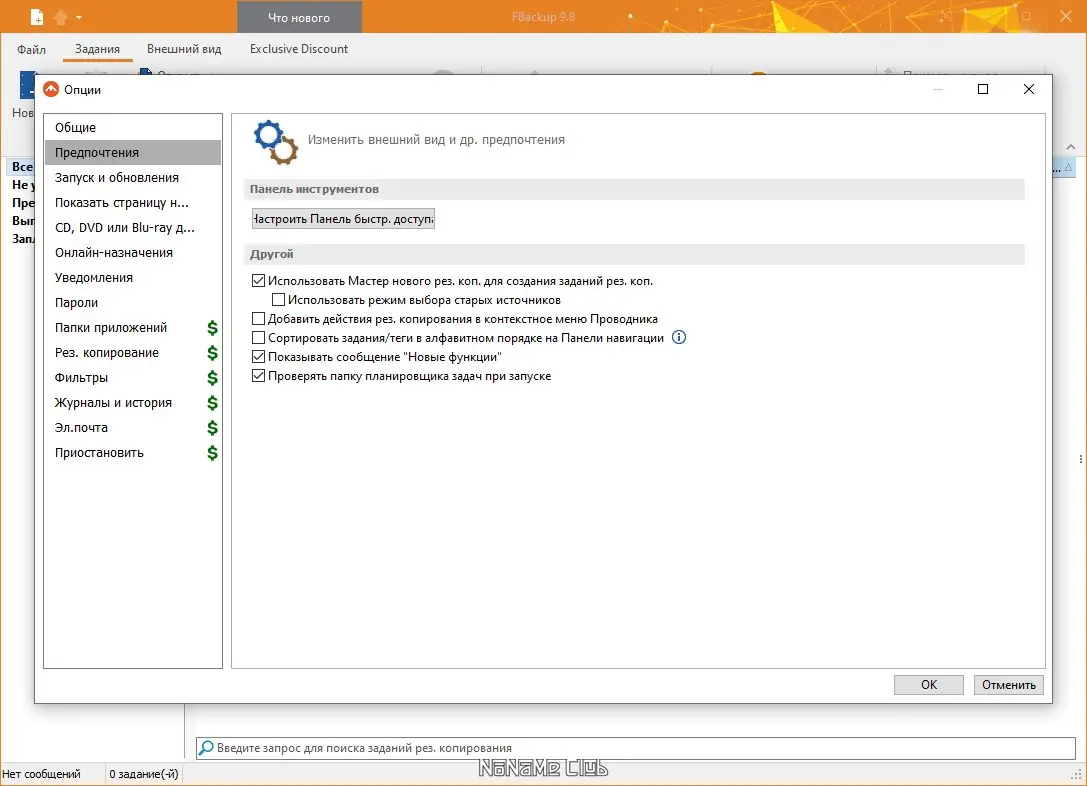Switch to the Задания ribbon tab
The width and height of the screenshot is (1087, 786).
(x=97, y=49)
